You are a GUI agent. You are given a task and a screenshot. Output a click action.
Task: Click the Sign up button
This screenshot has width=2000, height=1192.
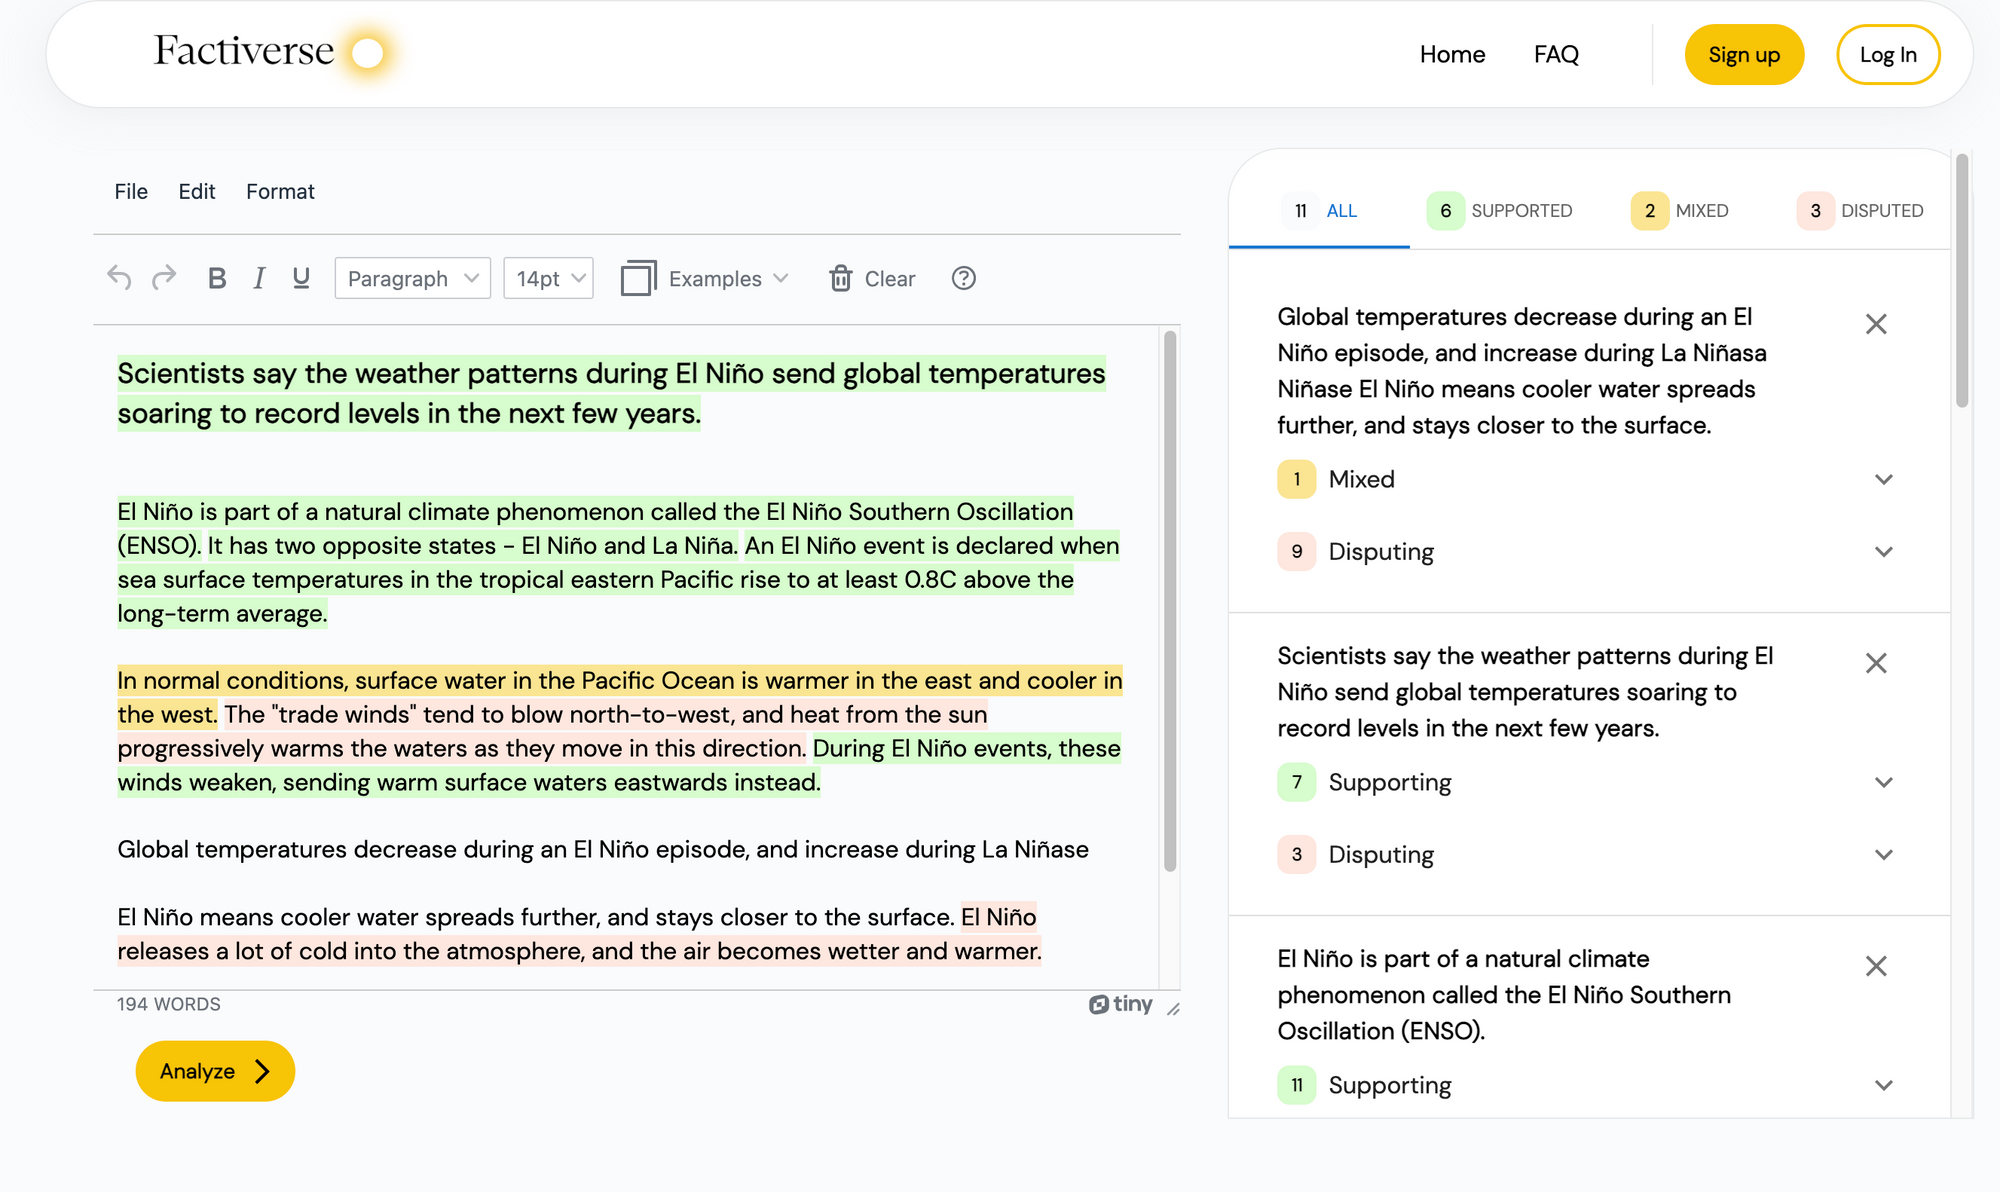pos(1744,55)
